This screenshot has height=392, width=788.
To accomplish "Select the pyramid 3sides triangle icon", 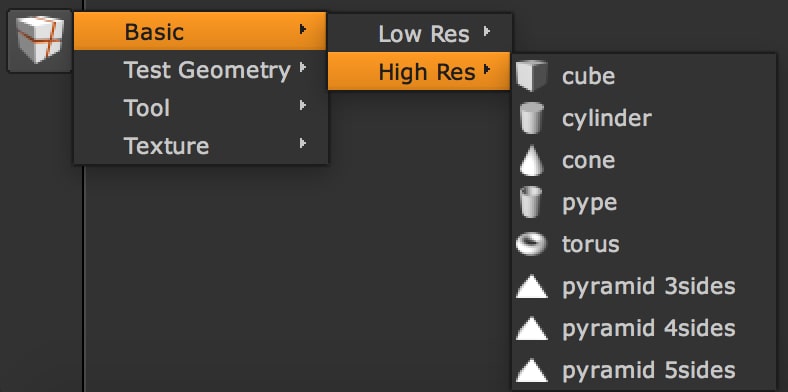I will coord(532,287).
